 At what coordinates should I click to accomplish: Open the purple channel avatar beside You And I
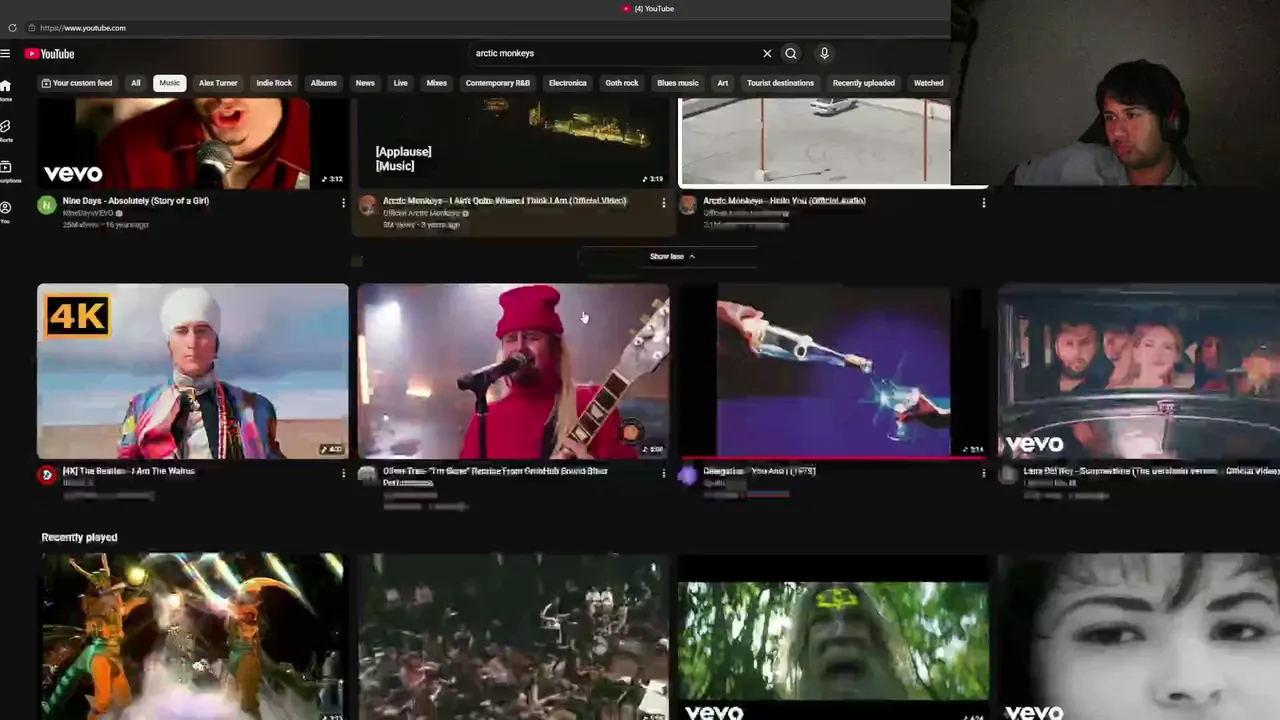point(687,475)
